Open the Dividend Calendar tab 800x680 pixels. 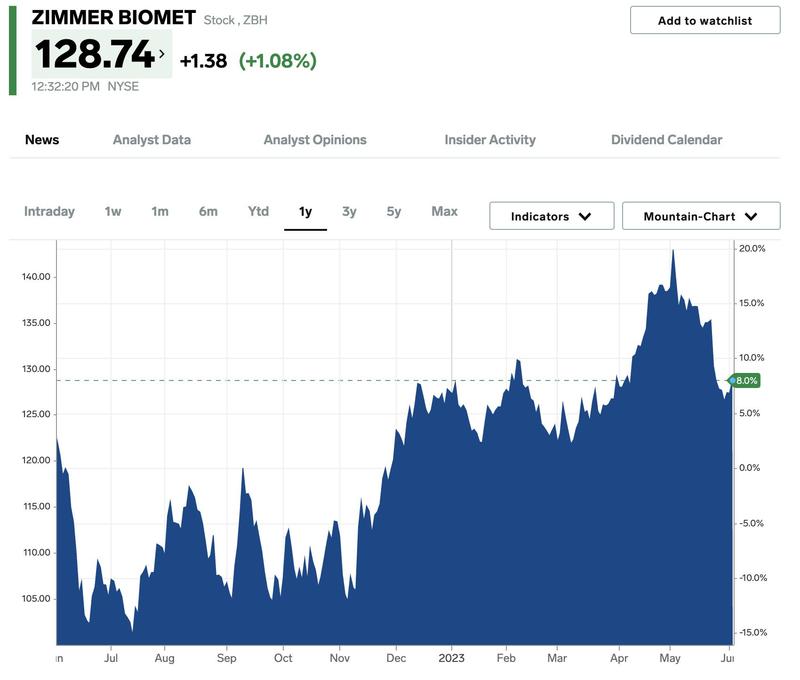[x=666, y=140]
